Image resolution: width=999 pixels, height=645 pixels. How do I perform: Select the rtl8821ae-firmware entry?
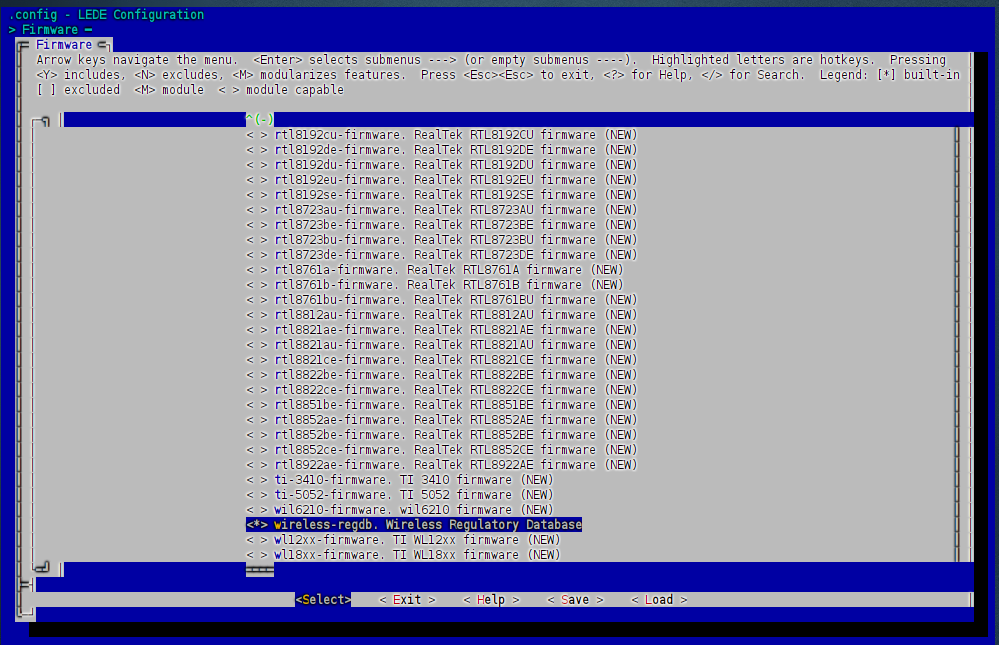442,330
